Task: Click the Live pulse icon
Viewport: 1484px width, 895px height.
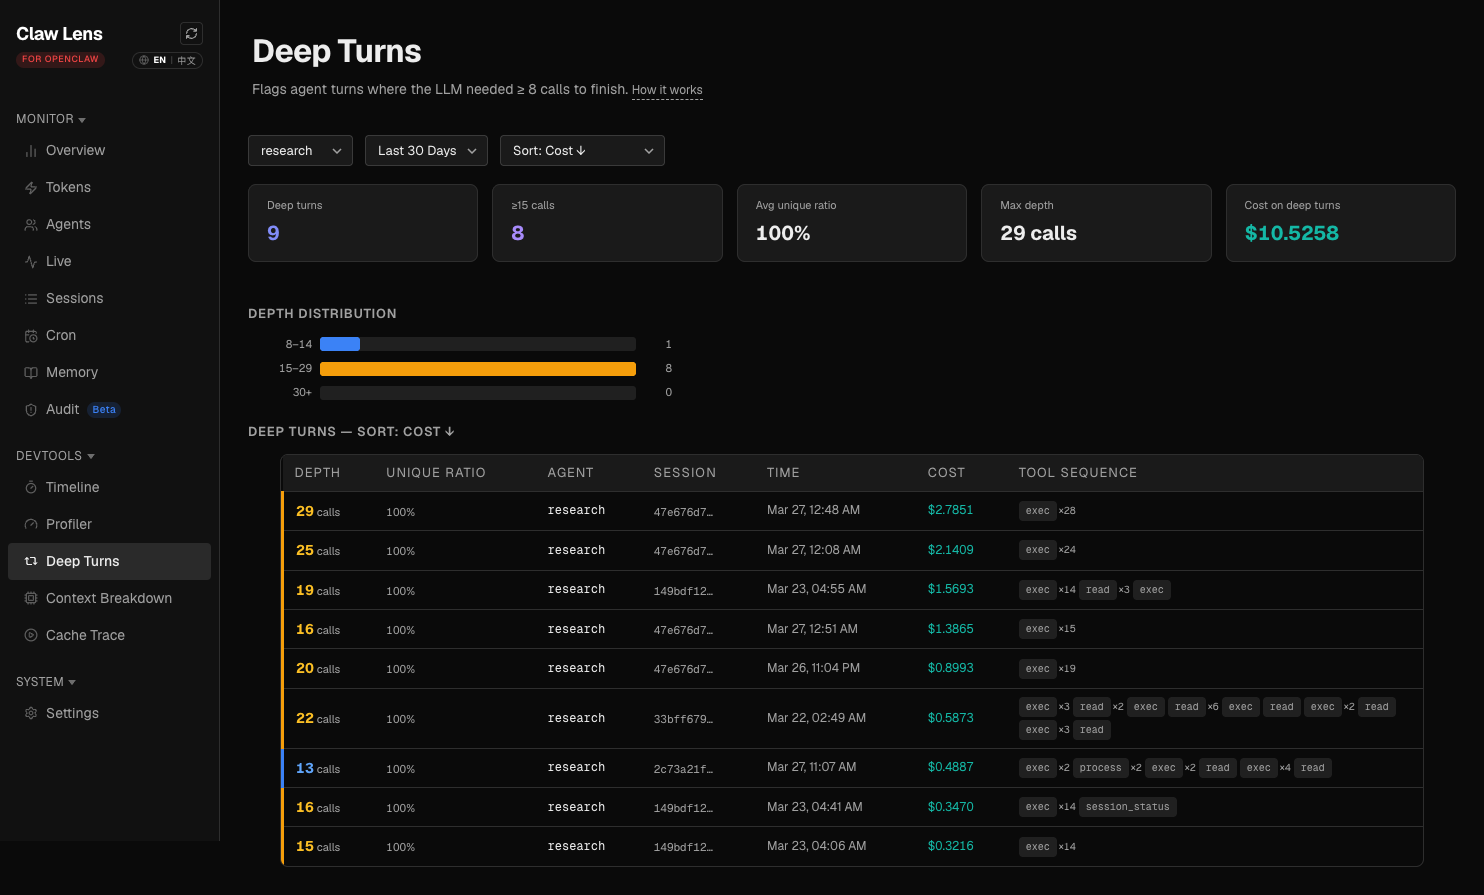Action: pos(31,262)
